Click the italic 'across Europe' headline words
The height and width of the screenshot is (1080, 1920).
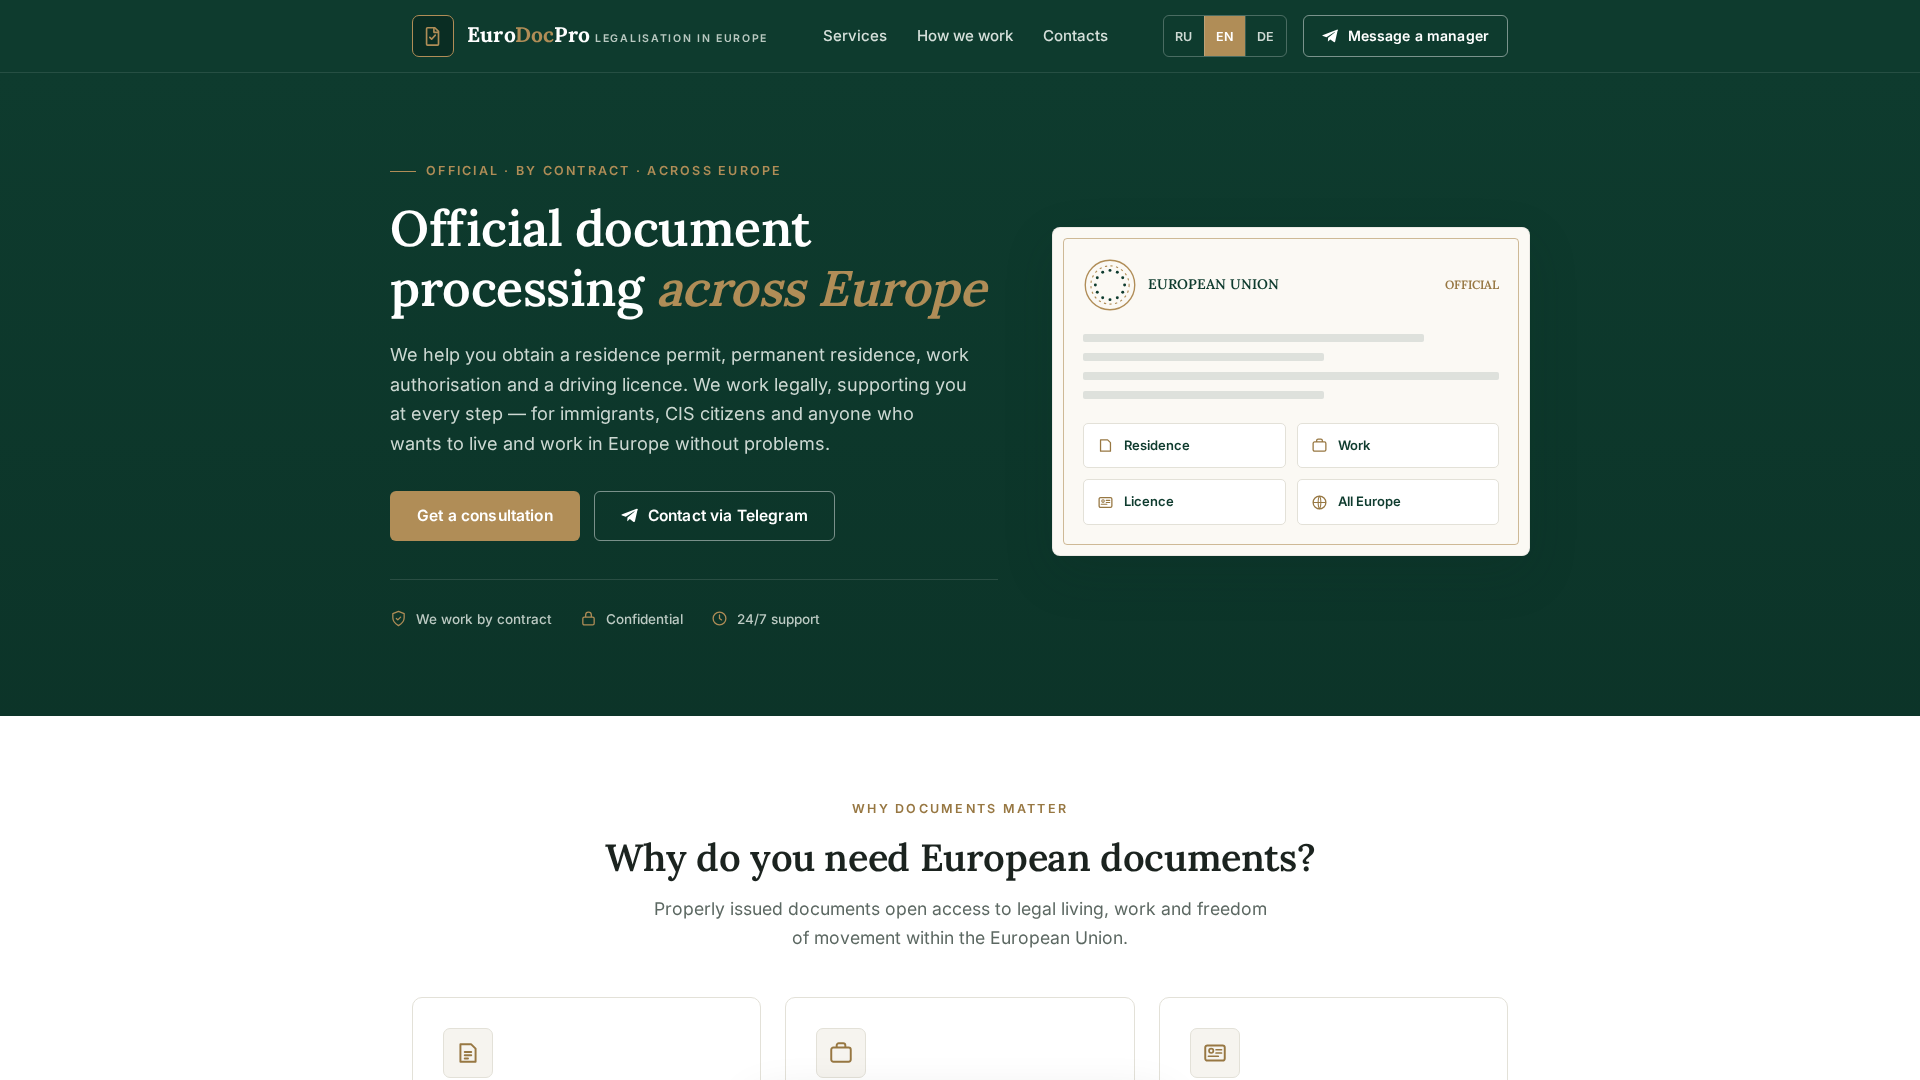click(x=823, y=289)
